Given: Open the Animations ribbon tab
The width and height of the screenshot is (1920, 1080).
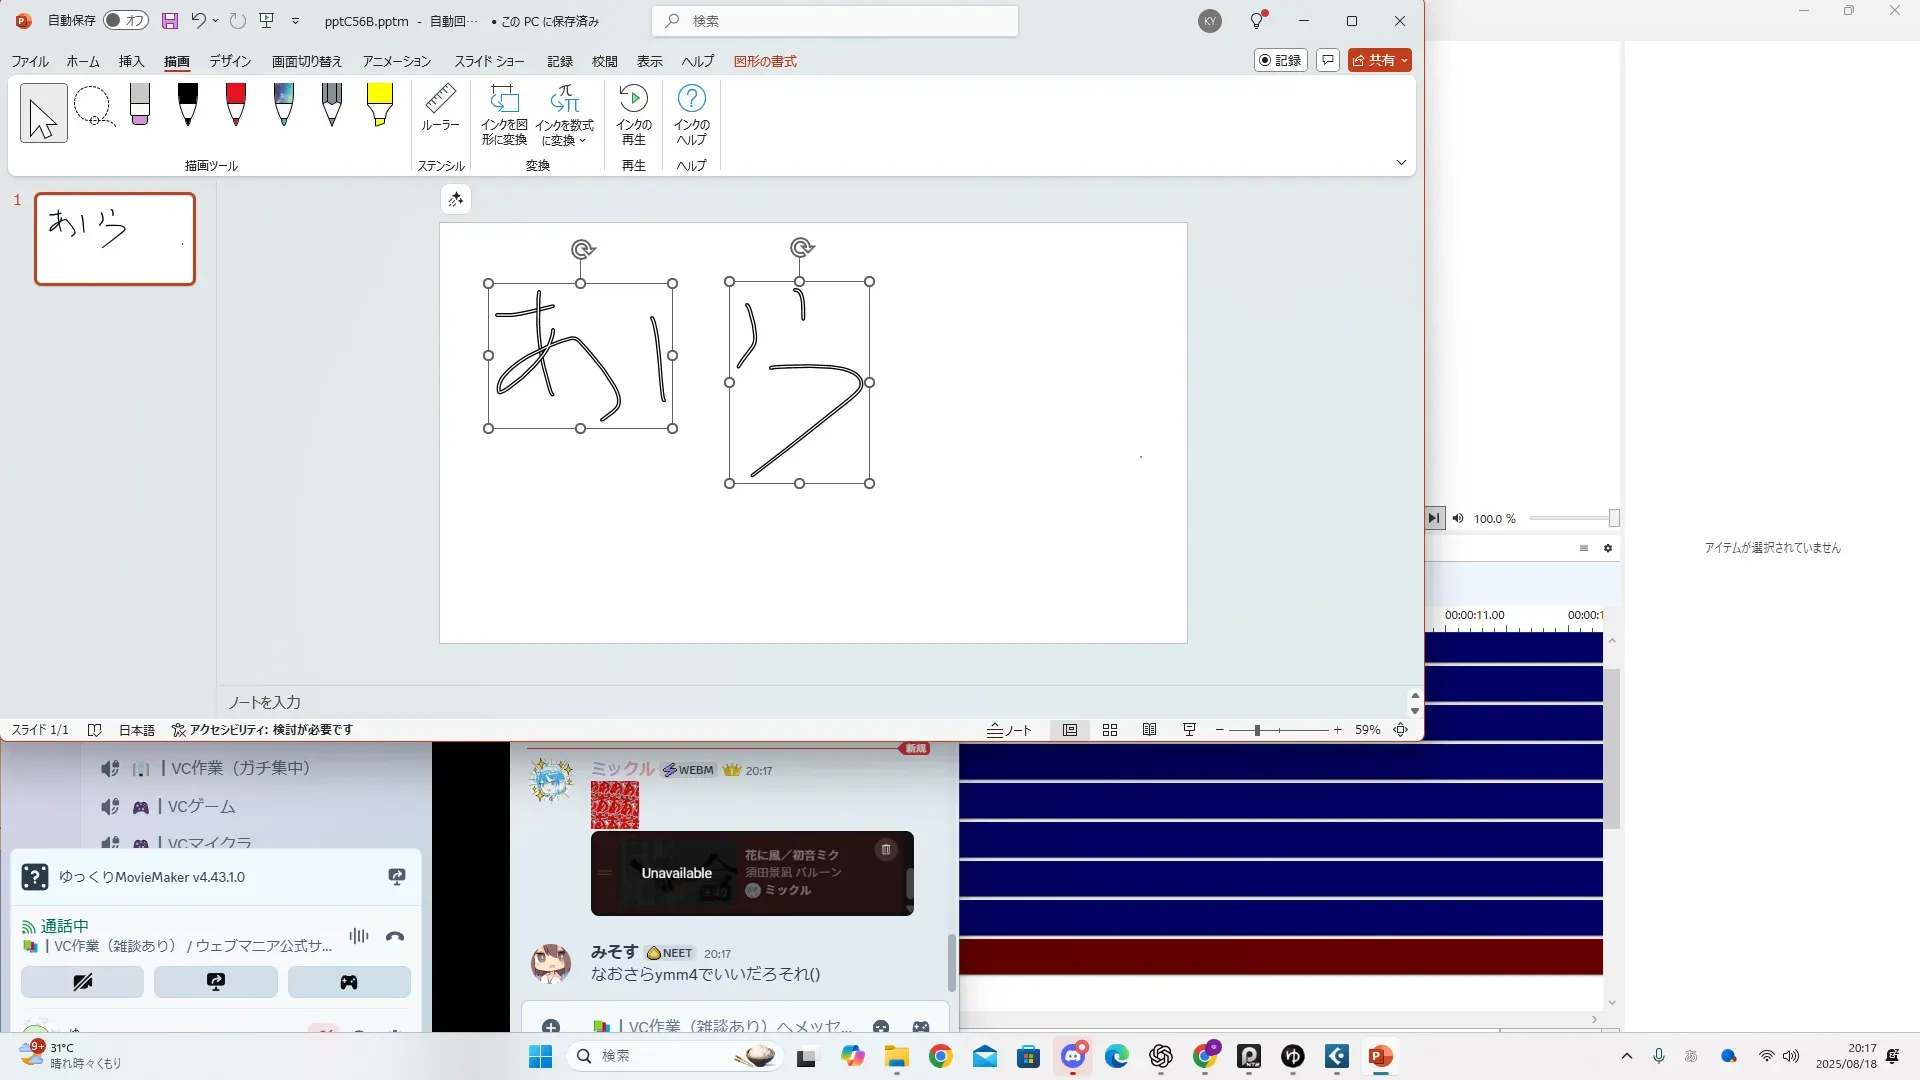Looking at the screenshot, I should [397, 61].
